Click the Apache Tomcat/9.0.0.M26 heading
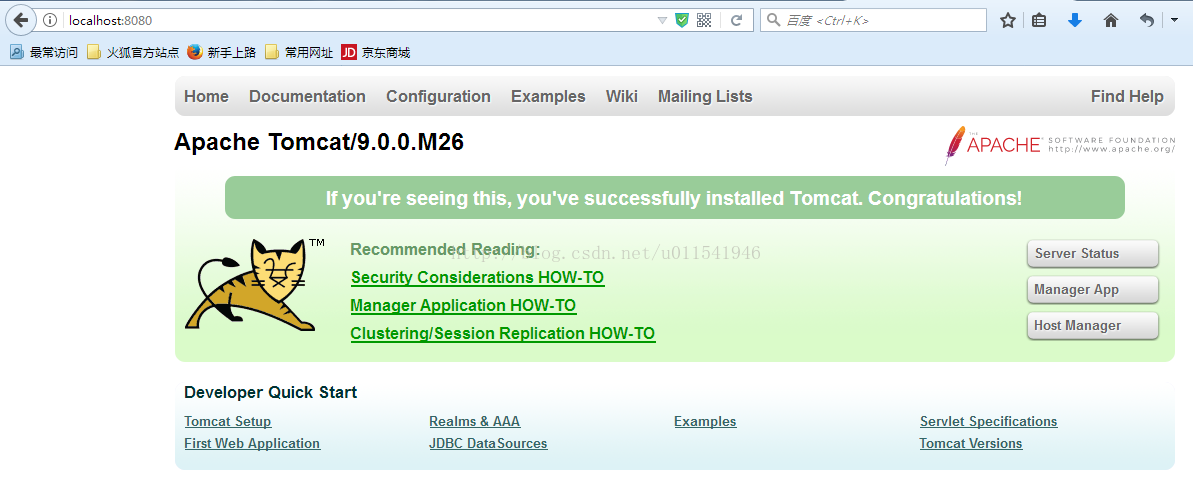 coord(319,142)
